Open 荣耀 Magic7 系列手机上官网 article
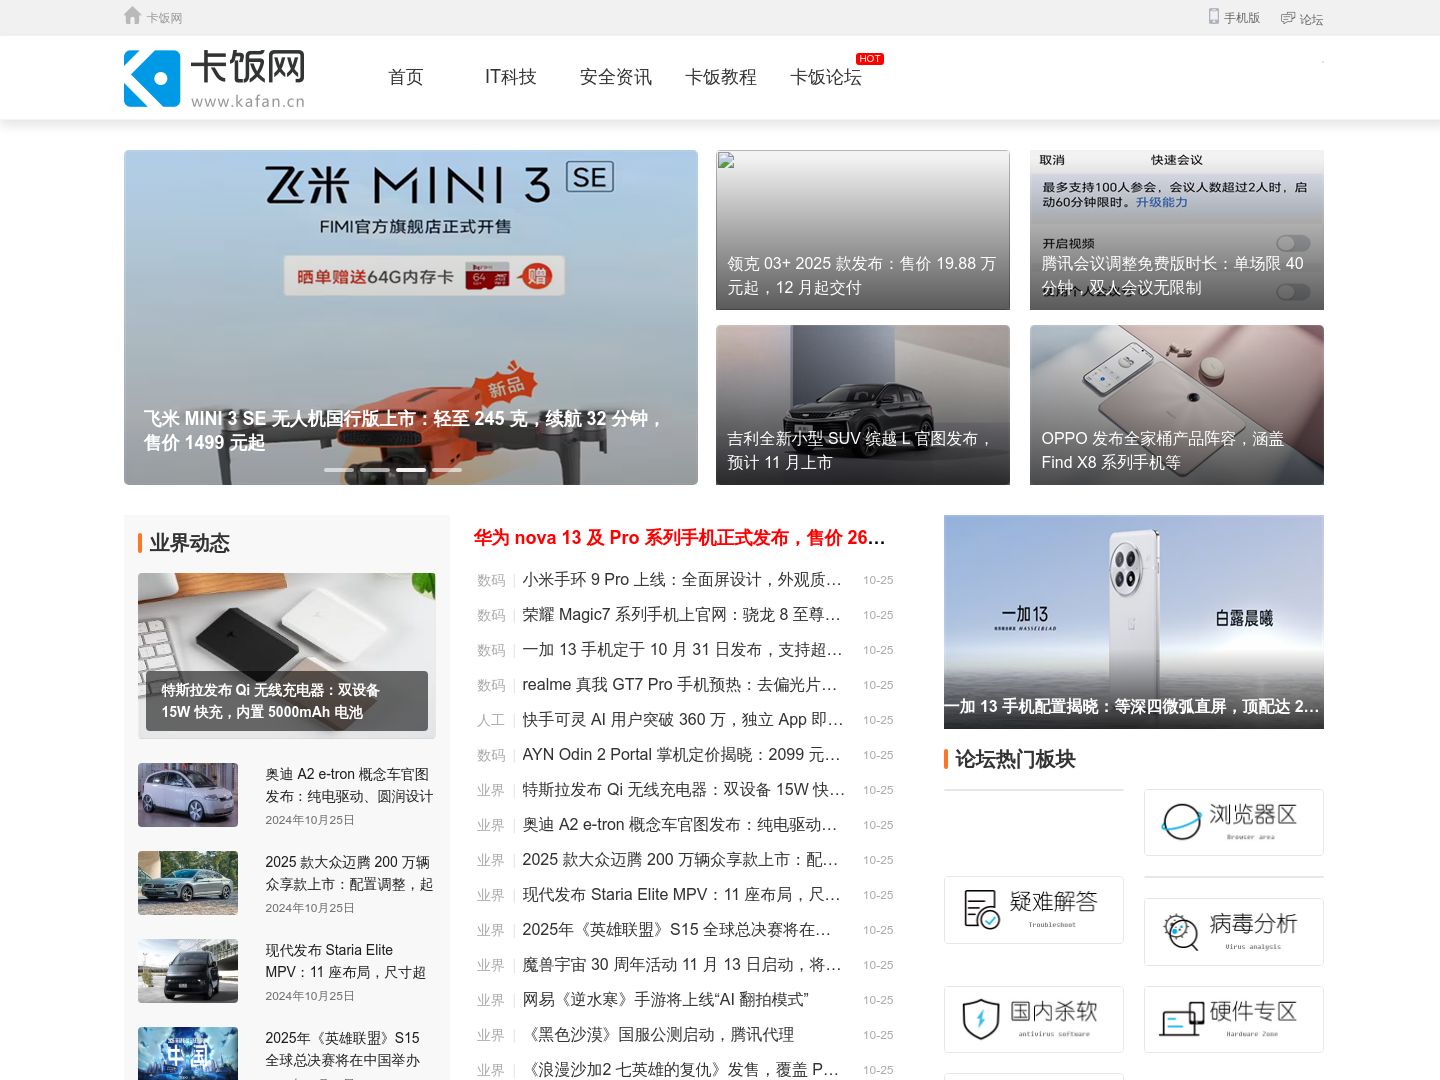The height and width of the screenshot is (1080, 1440). click(x=682, y=615)
